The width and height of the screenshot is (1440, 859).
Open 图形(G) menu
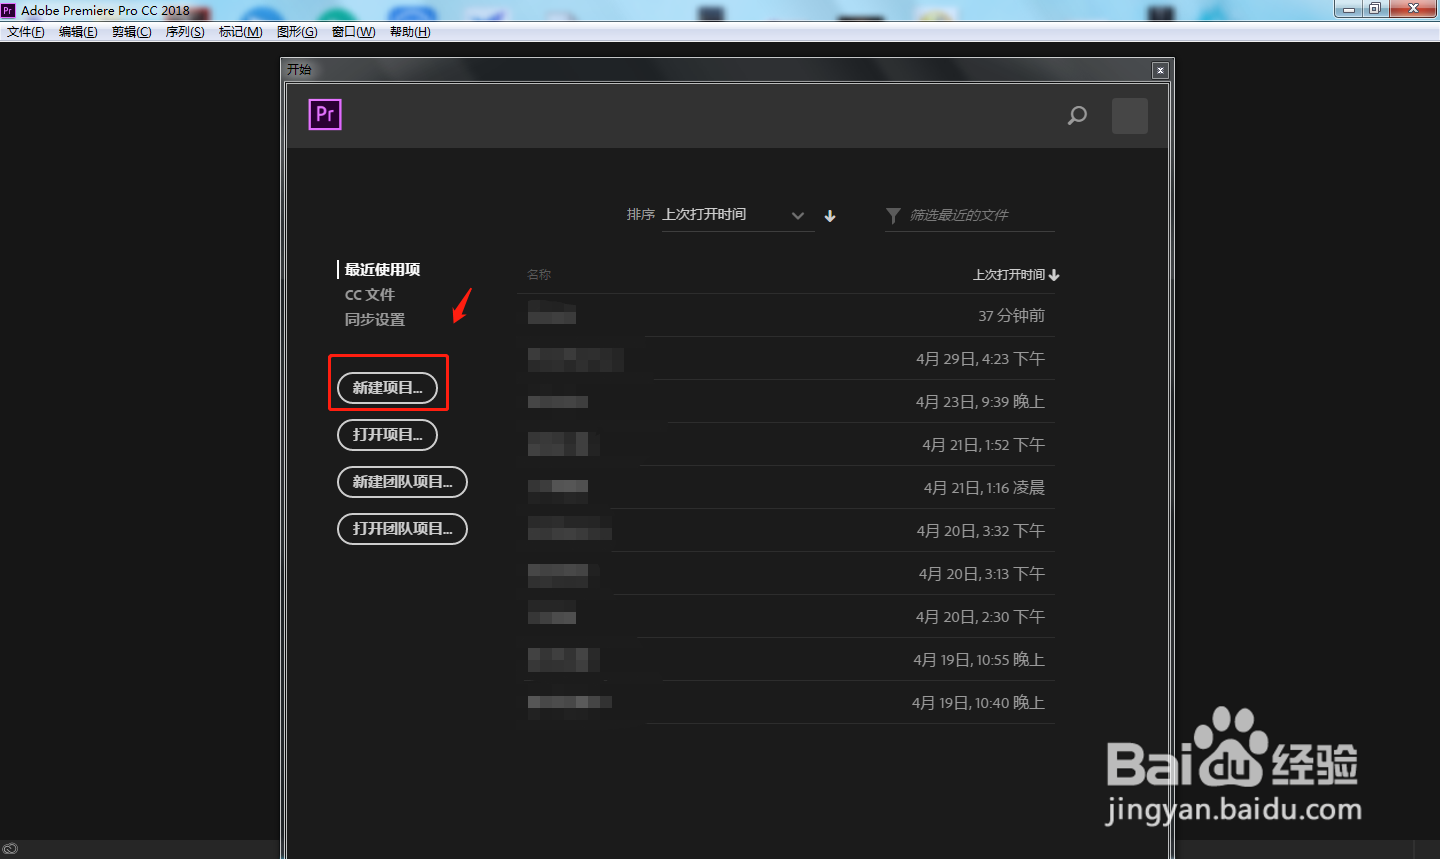(x=297, y=32)
